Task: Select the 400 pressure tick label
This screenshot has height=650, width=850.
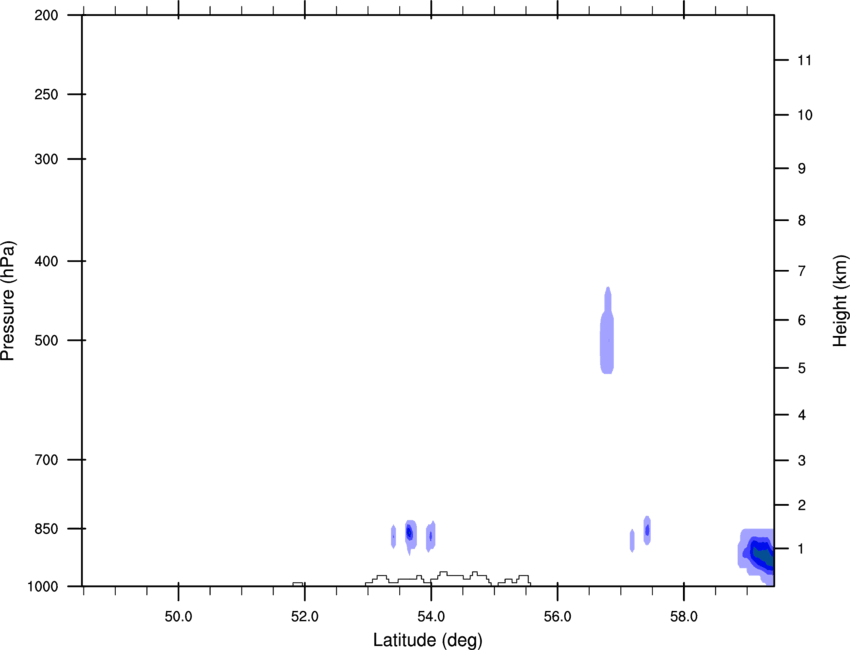Action: pos(47,261)
